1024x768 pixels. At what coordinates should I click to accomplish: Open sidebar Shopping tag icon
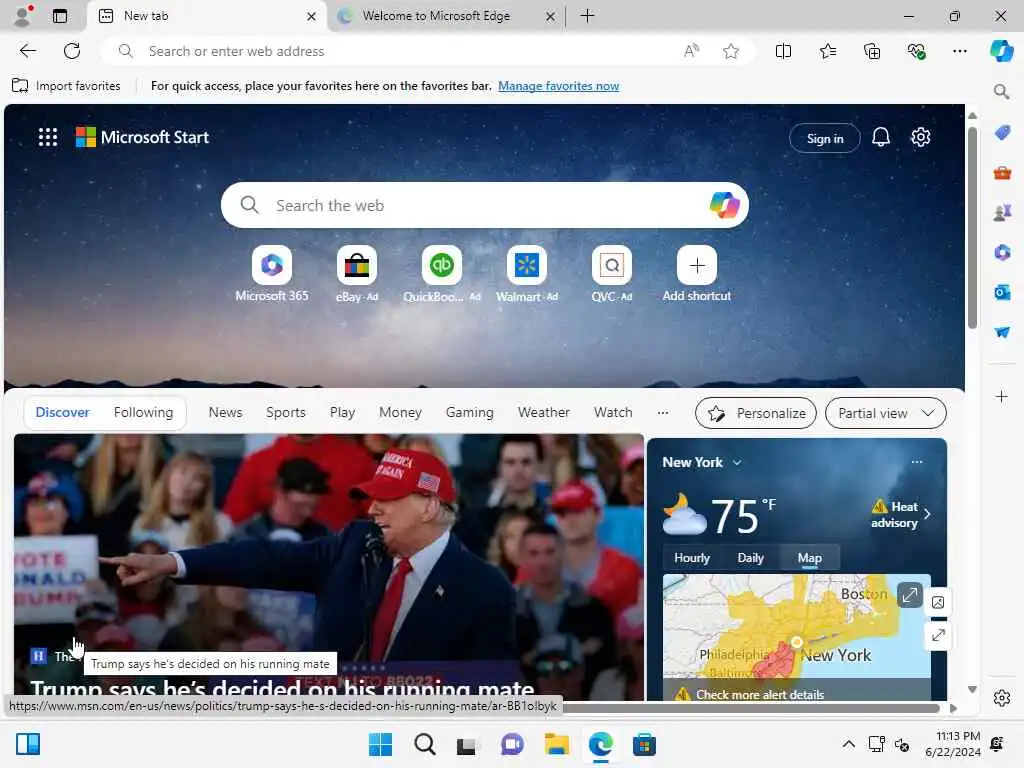click(x=1002, y=133)
